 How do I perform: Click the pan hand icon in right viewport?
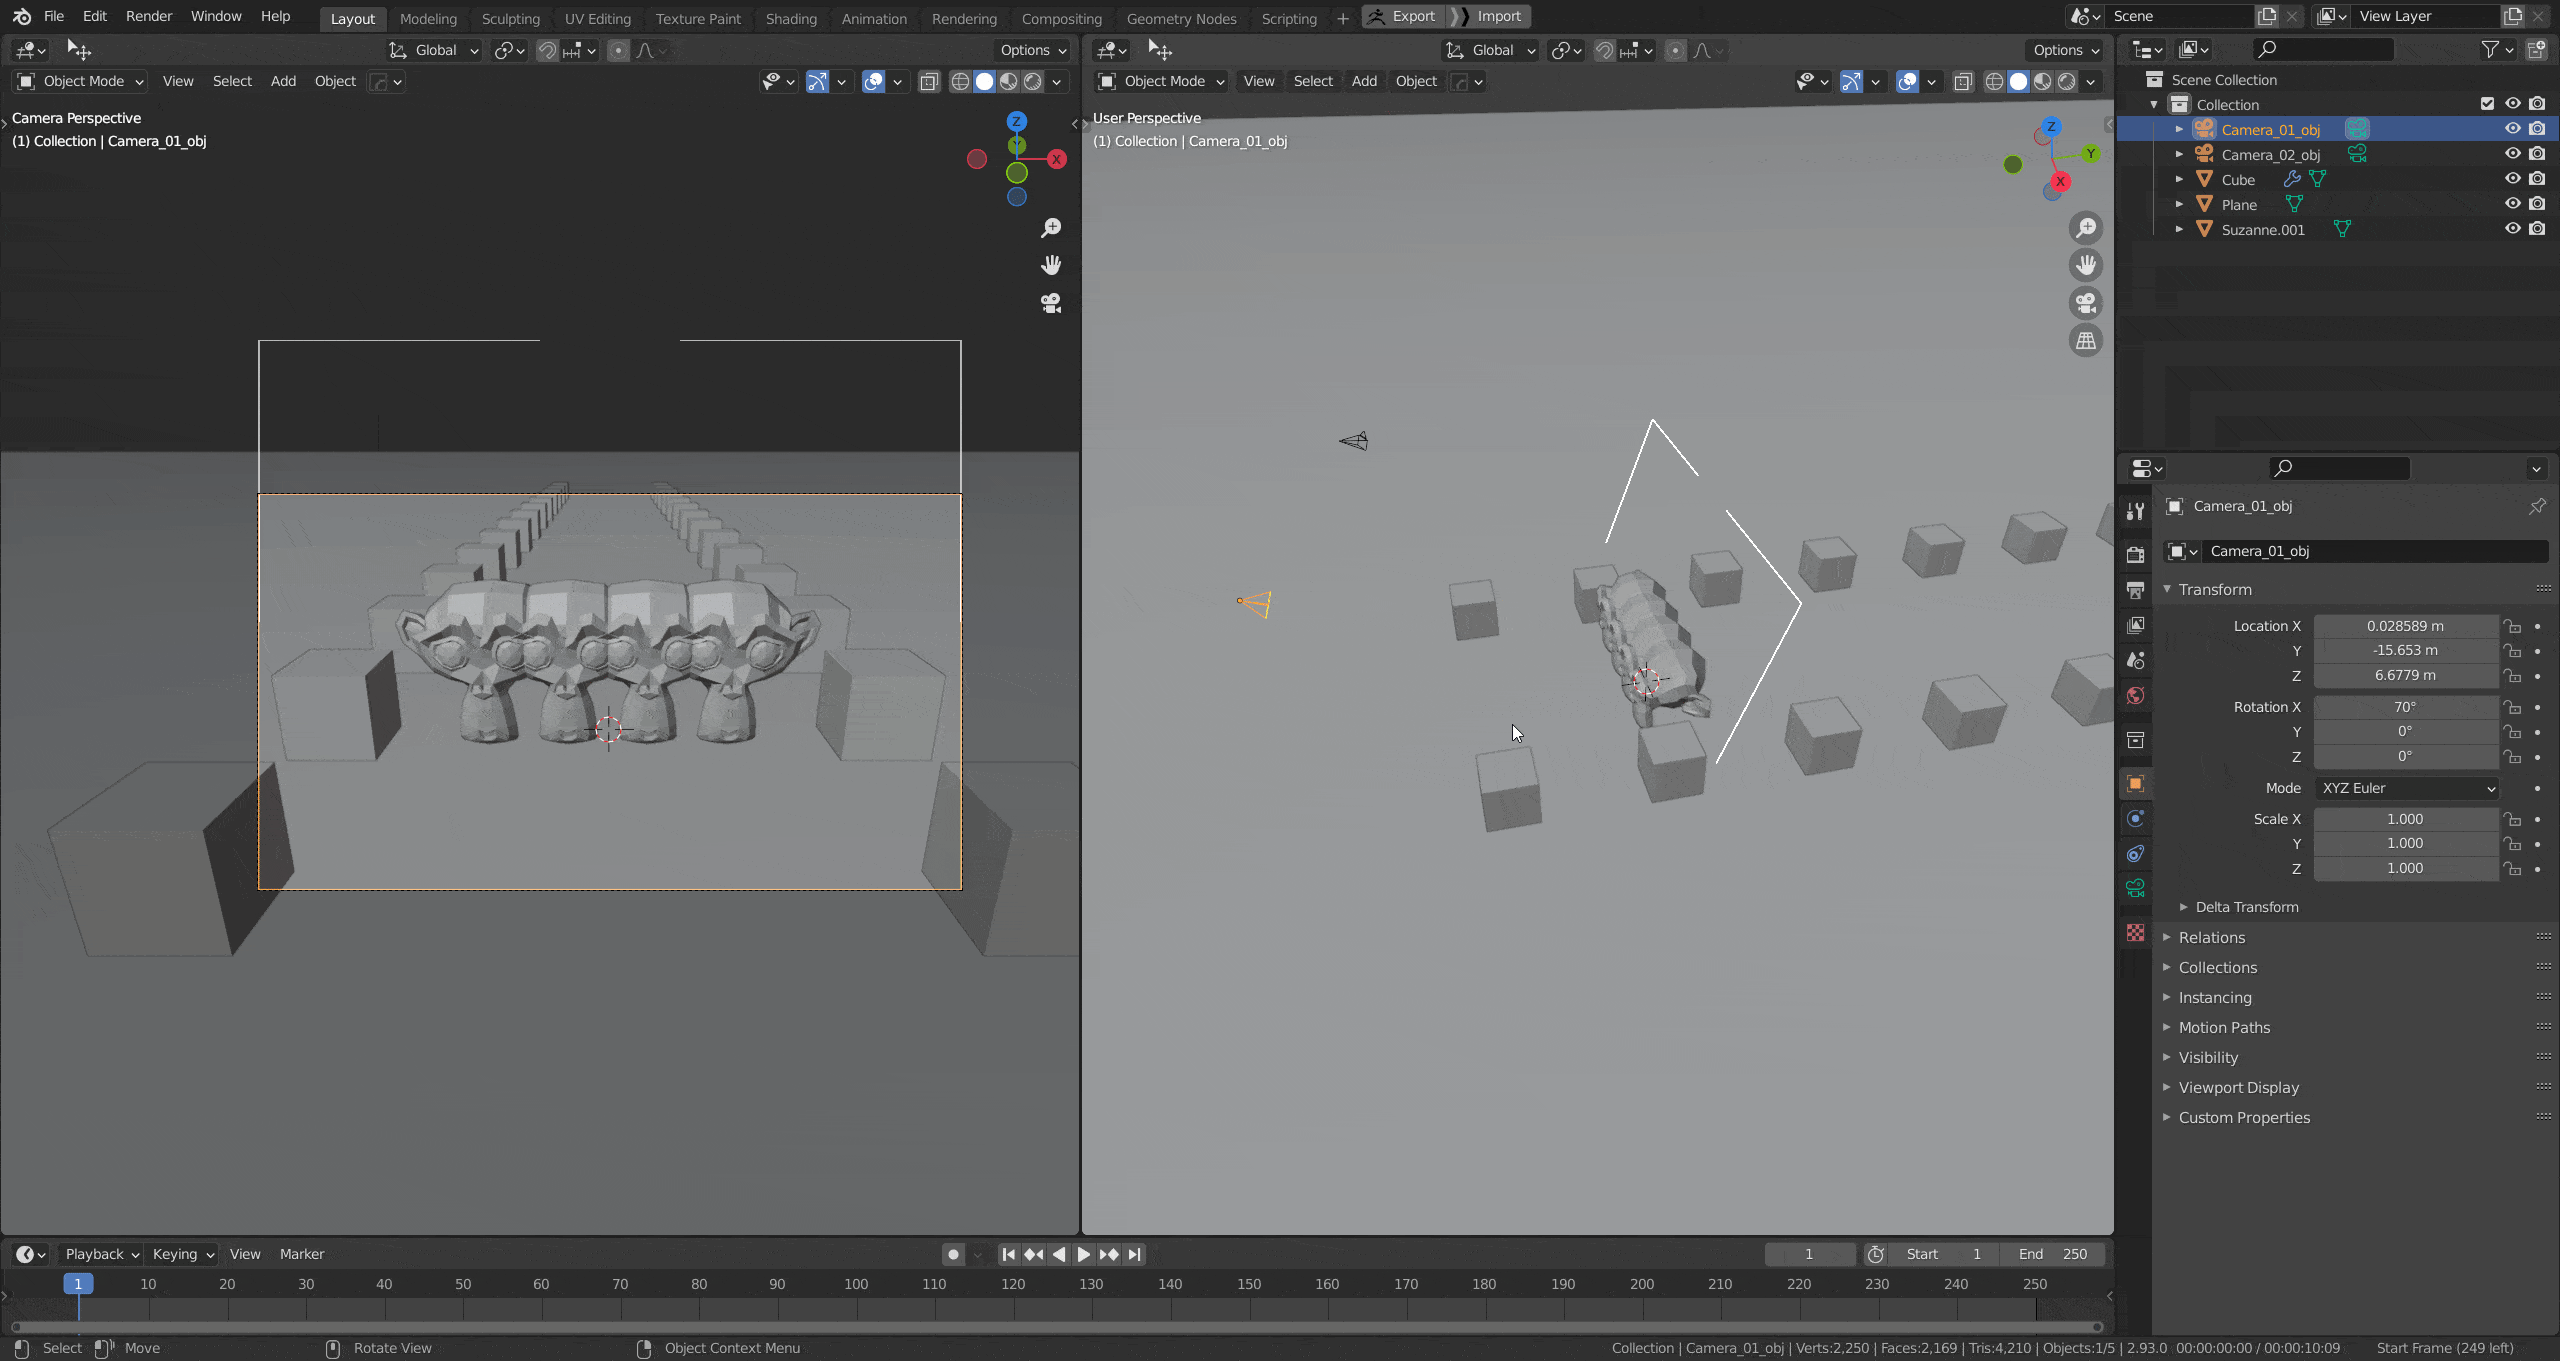pyautogui.click(x=2086, y=265)
